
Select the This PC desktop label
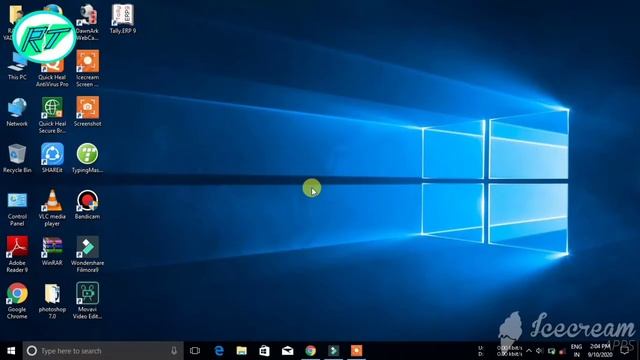tap(17, 77)
